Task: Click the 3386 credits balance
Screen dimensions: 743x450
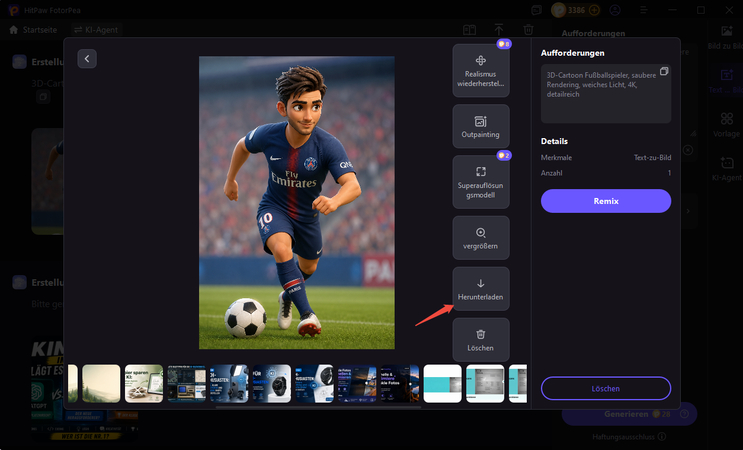Action: tap(576, 10)
